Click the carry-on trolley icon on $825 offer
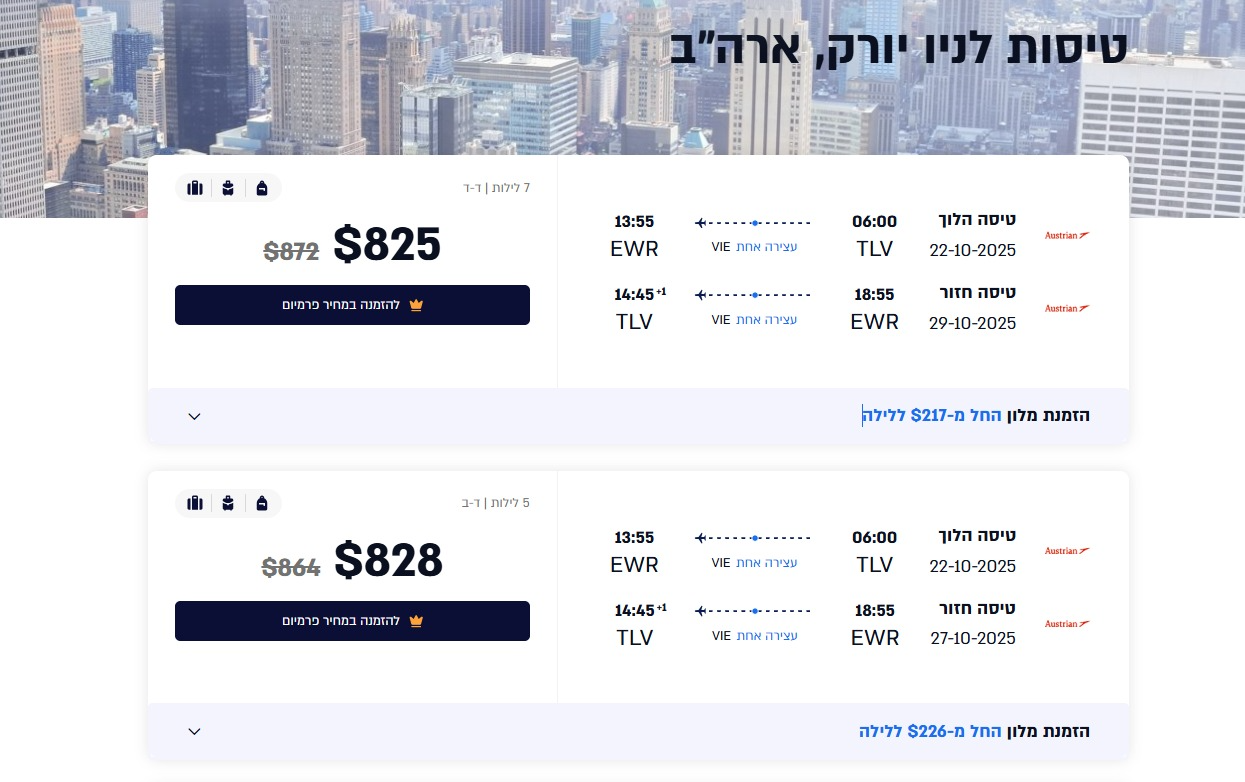Screen dimensions: 1245x782 click(228, 188)
